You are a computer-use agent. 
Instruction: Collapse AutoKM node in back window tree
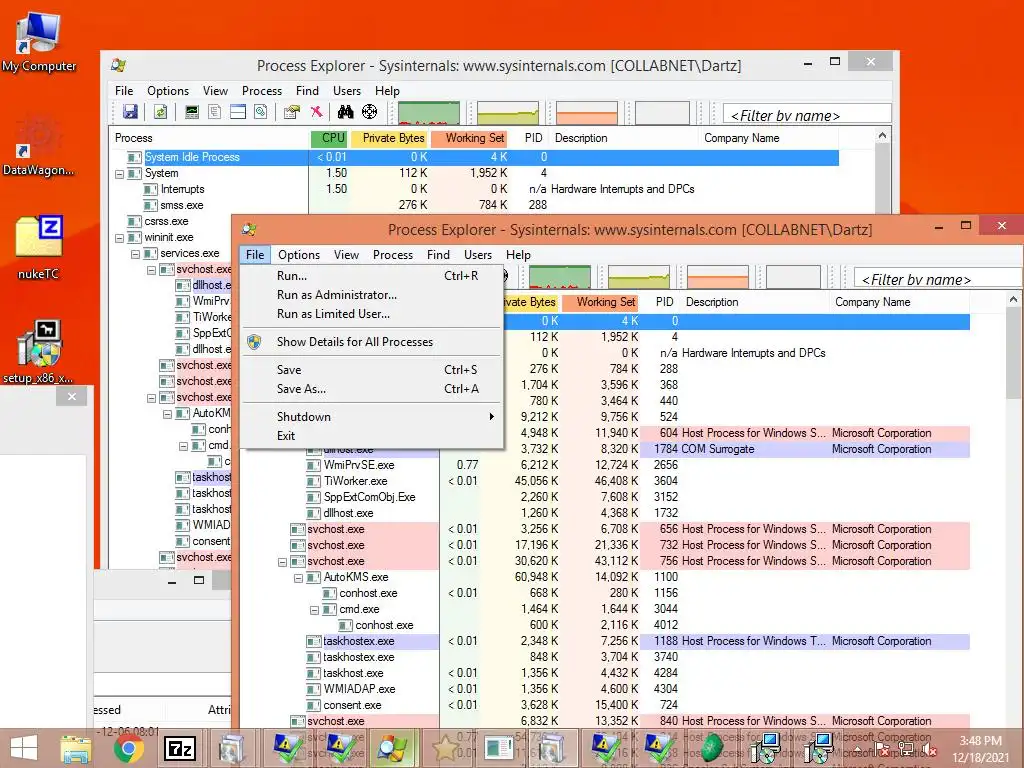click(x=167, y=413)
